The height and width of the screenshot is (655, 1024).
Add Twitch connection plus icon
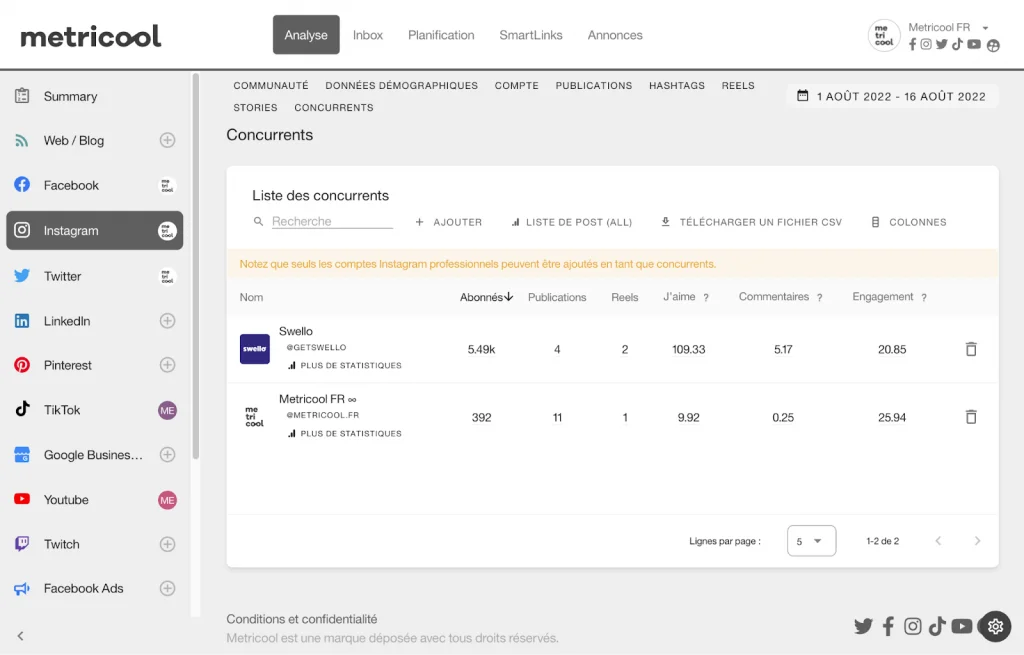click(167, 544)
